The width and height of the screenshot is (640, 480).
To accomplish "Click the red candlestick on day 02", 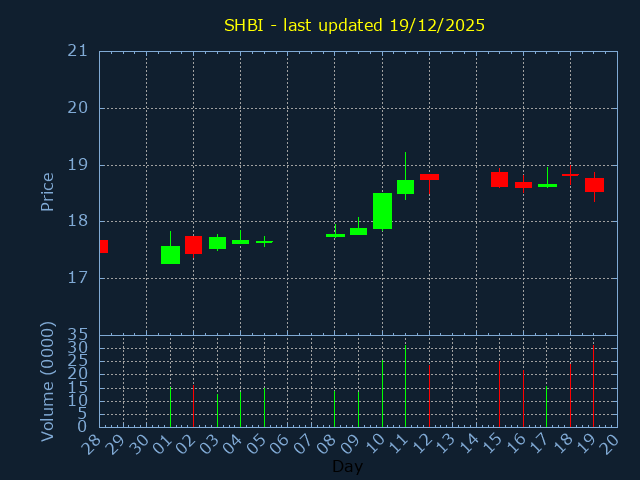I will click(x=193, y=245).
